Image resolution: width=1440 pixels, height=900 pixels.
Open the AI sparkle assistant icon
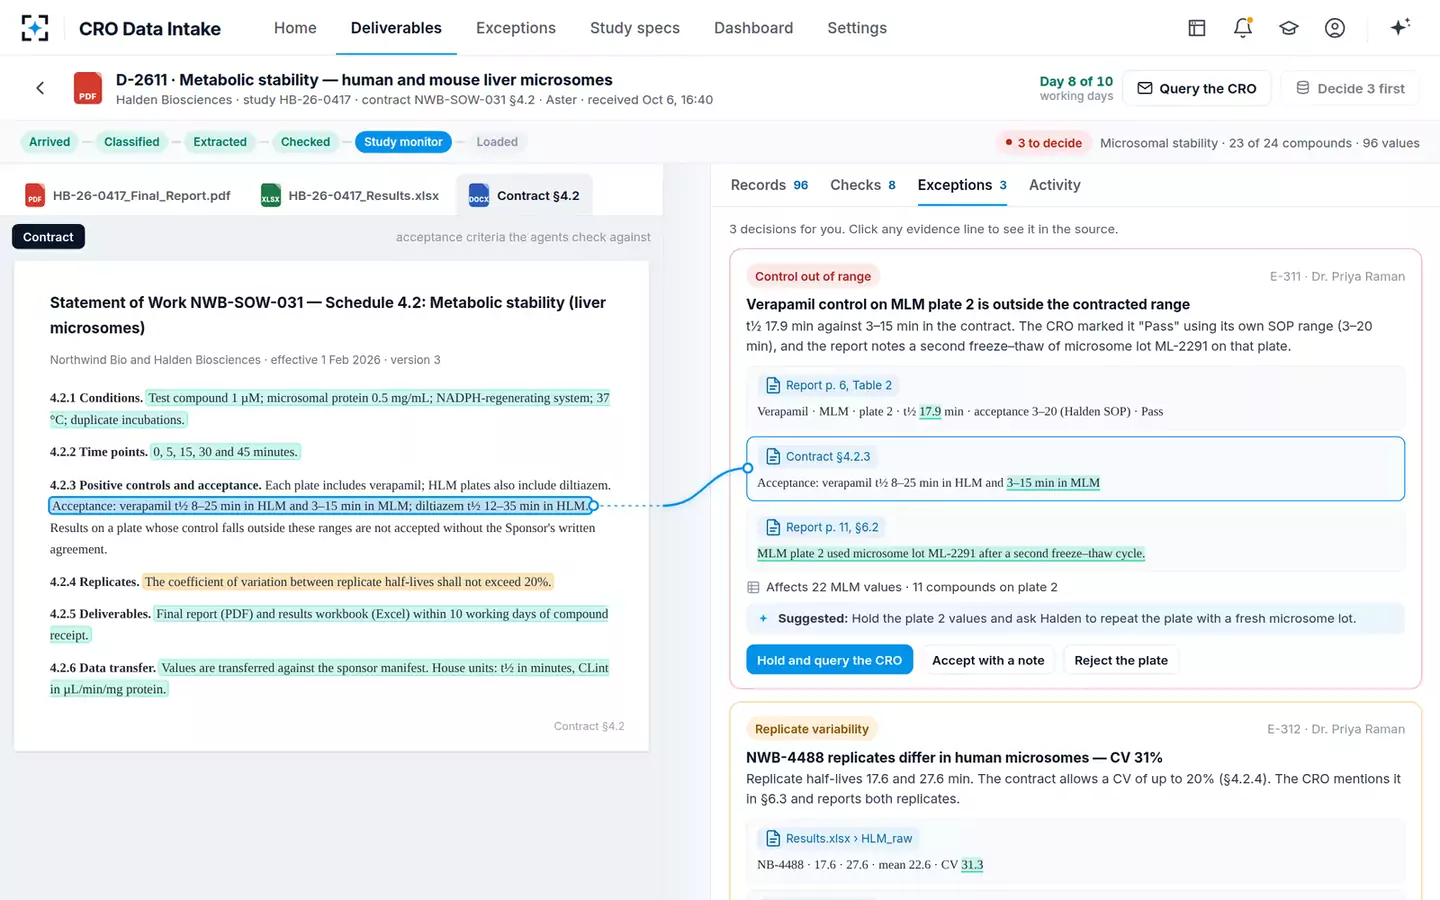pos(1400,27)
